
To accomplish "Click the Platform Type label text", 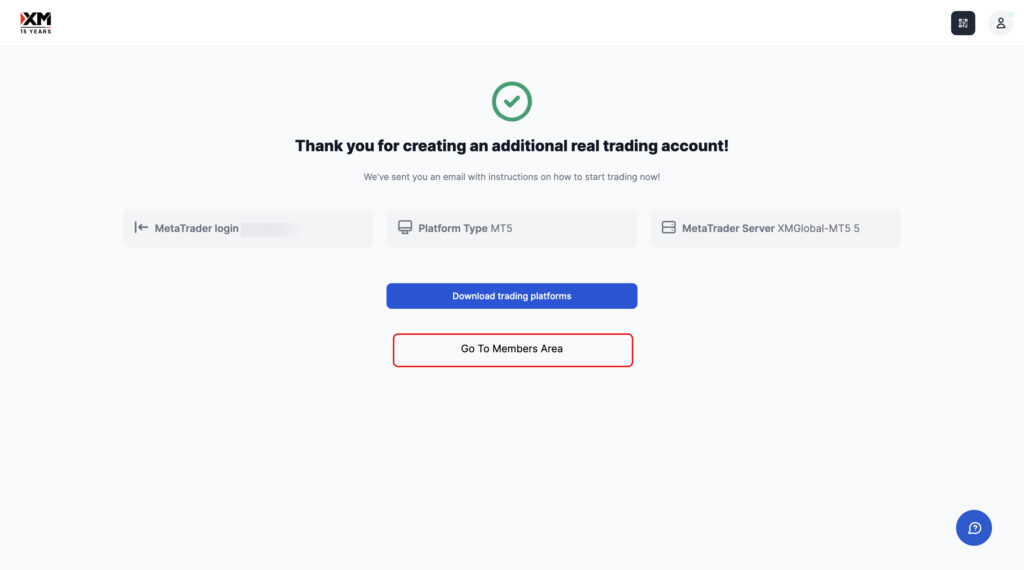I will coord(453,229).
